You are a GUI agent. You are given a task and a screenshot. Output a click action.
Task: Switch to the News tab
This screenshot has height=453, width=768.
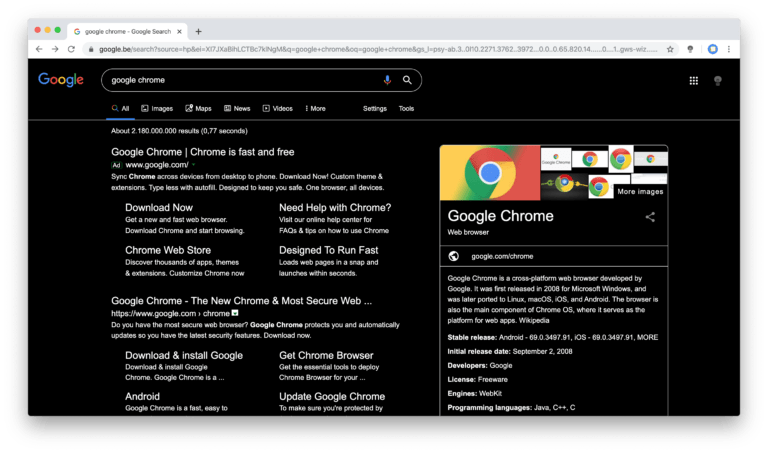point(237,109)
